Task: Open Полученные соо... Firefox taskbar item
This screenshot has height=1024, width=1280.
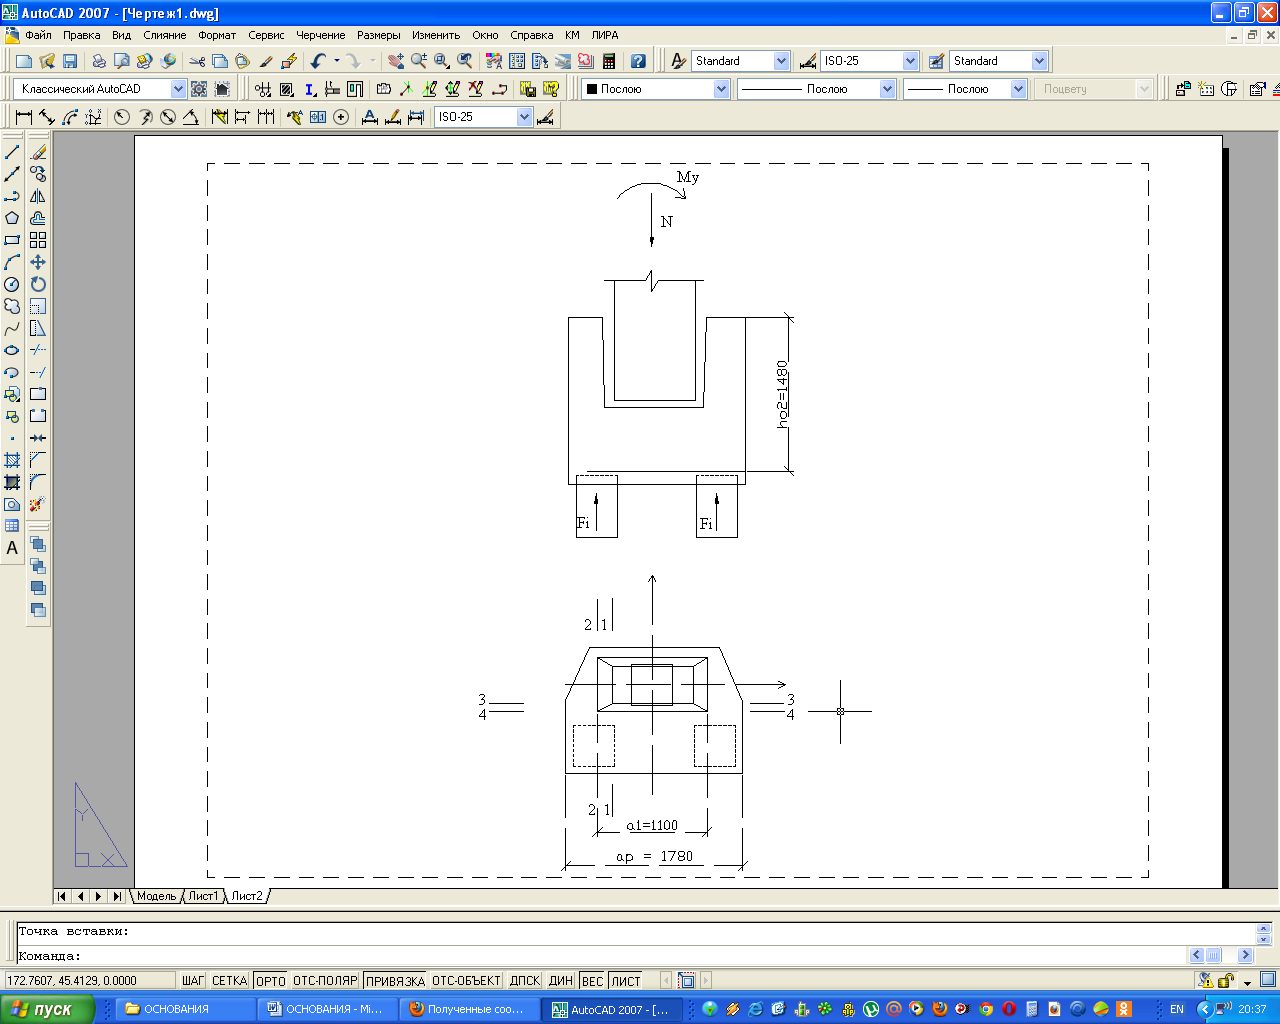Action: (x=471, y=1009)
